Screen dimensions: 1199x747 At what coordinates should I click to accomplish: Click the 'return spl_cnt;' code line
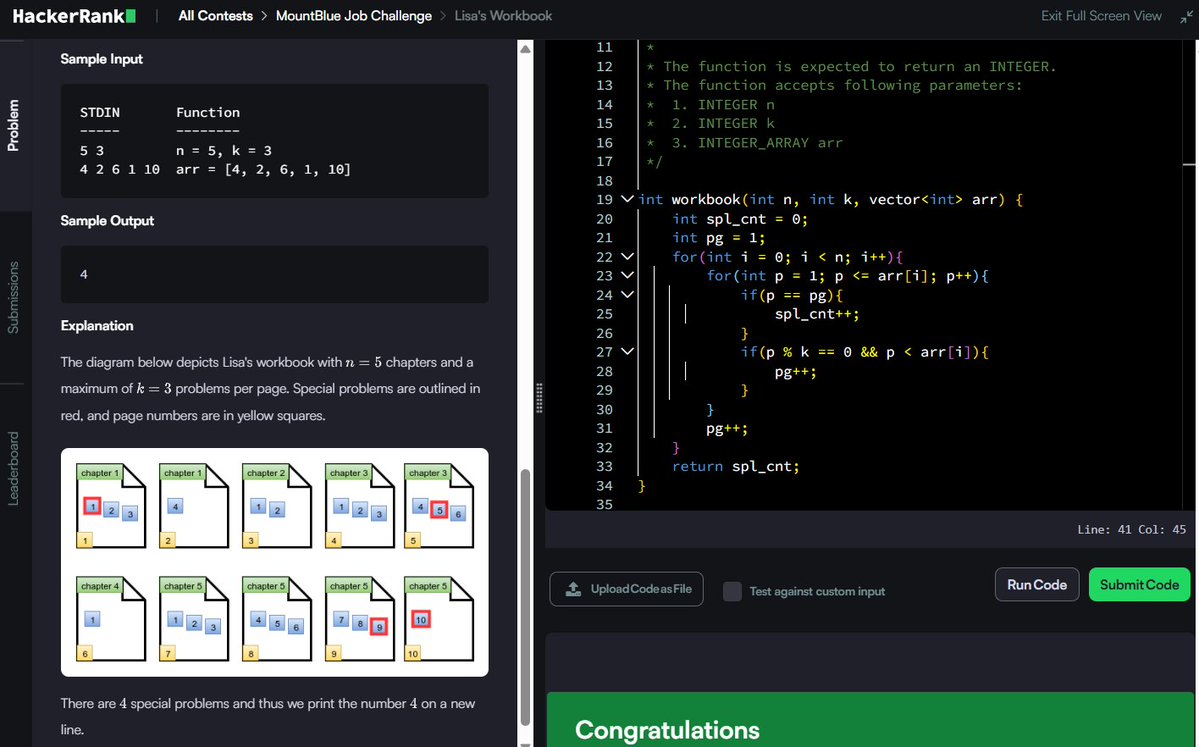coord(736,466)
